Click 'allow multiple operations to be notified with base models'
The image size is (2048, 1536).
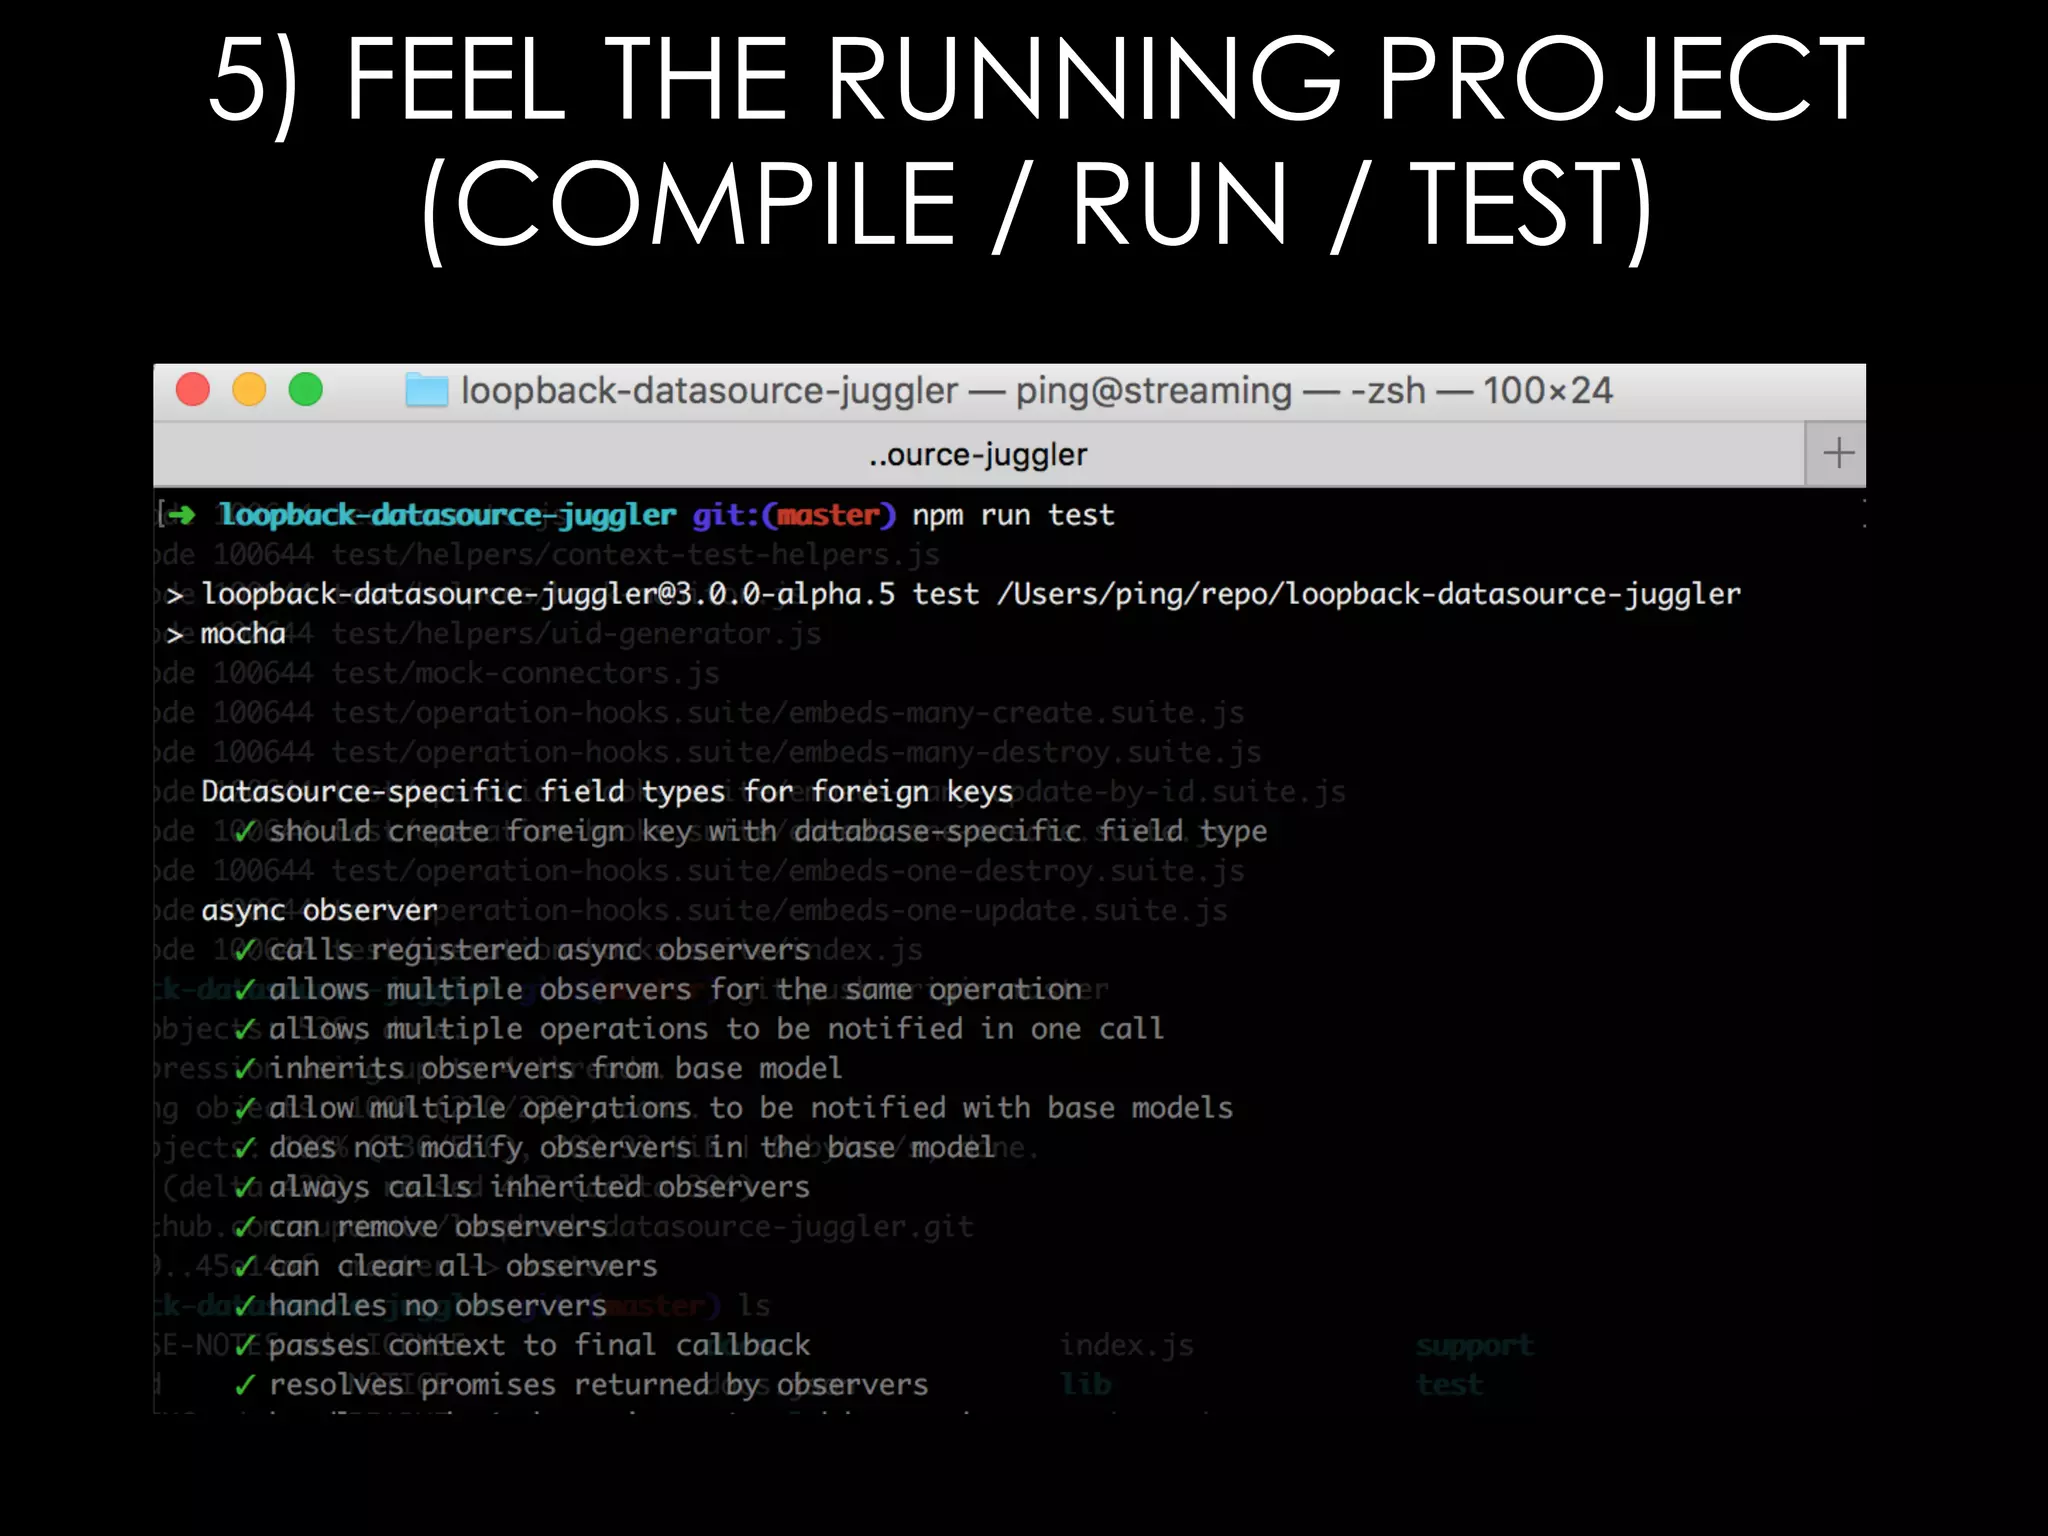point(750,1108)
